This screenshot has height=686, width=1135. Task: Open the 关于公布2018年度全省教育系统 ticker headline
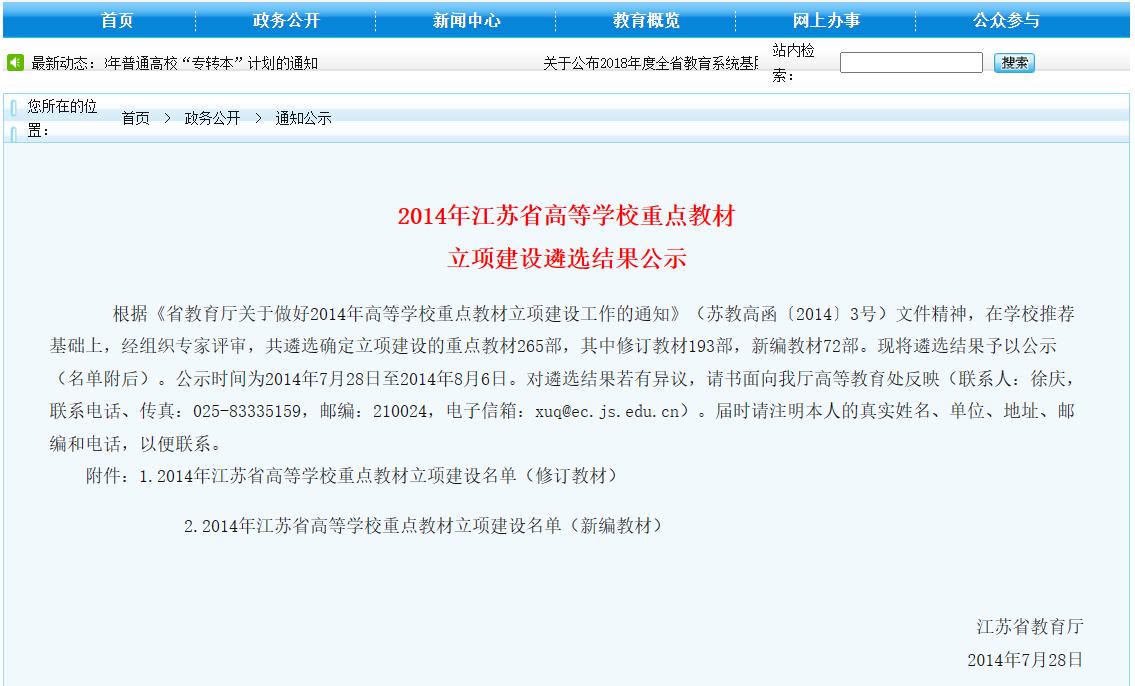650,64
